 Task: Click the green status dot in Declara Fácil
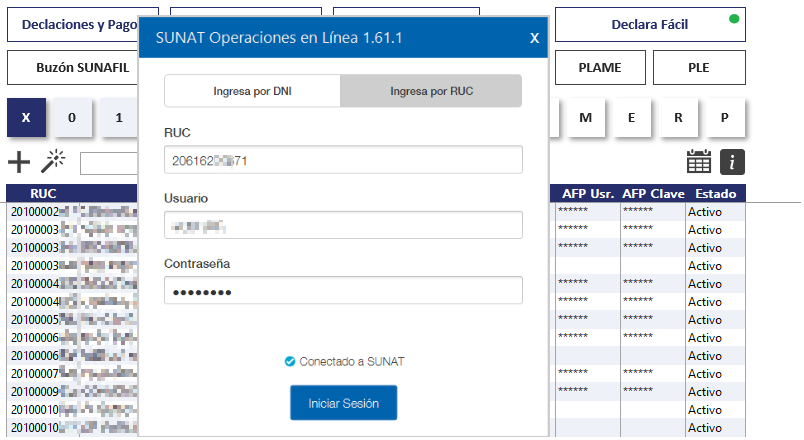point(734,19)
